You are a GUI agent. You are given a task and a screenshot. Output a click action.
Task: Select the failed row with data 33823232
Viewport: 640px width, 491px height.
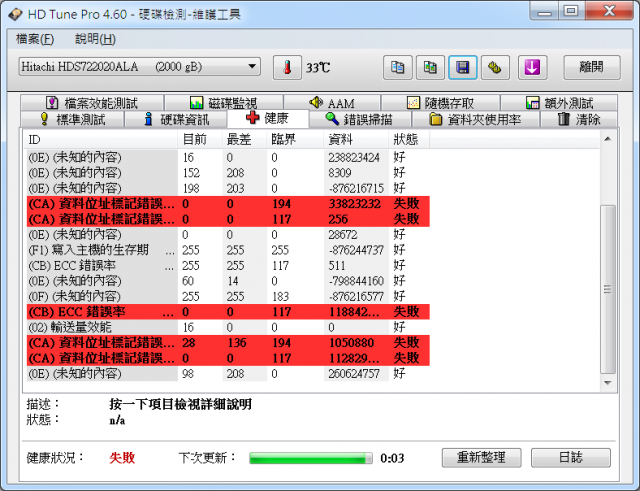coord(228,204)
